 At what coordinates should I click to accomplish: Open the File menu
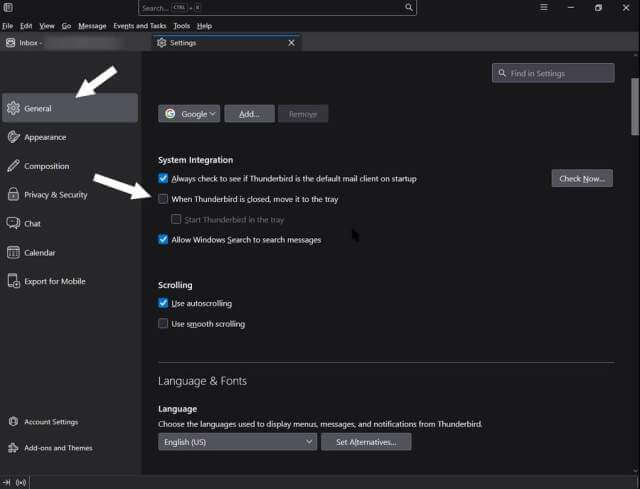click(7, 26)
